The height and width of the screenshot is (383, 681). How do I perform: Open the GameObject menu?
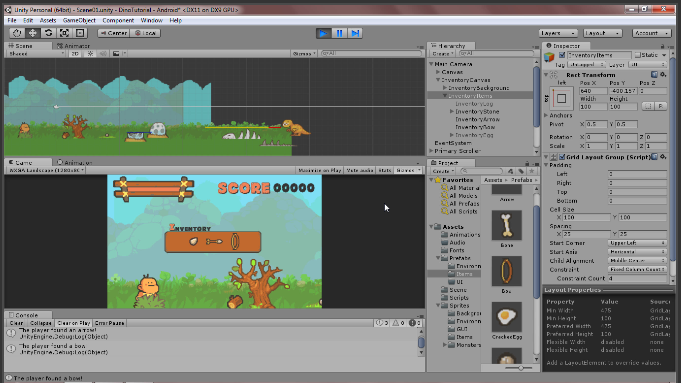79,20
